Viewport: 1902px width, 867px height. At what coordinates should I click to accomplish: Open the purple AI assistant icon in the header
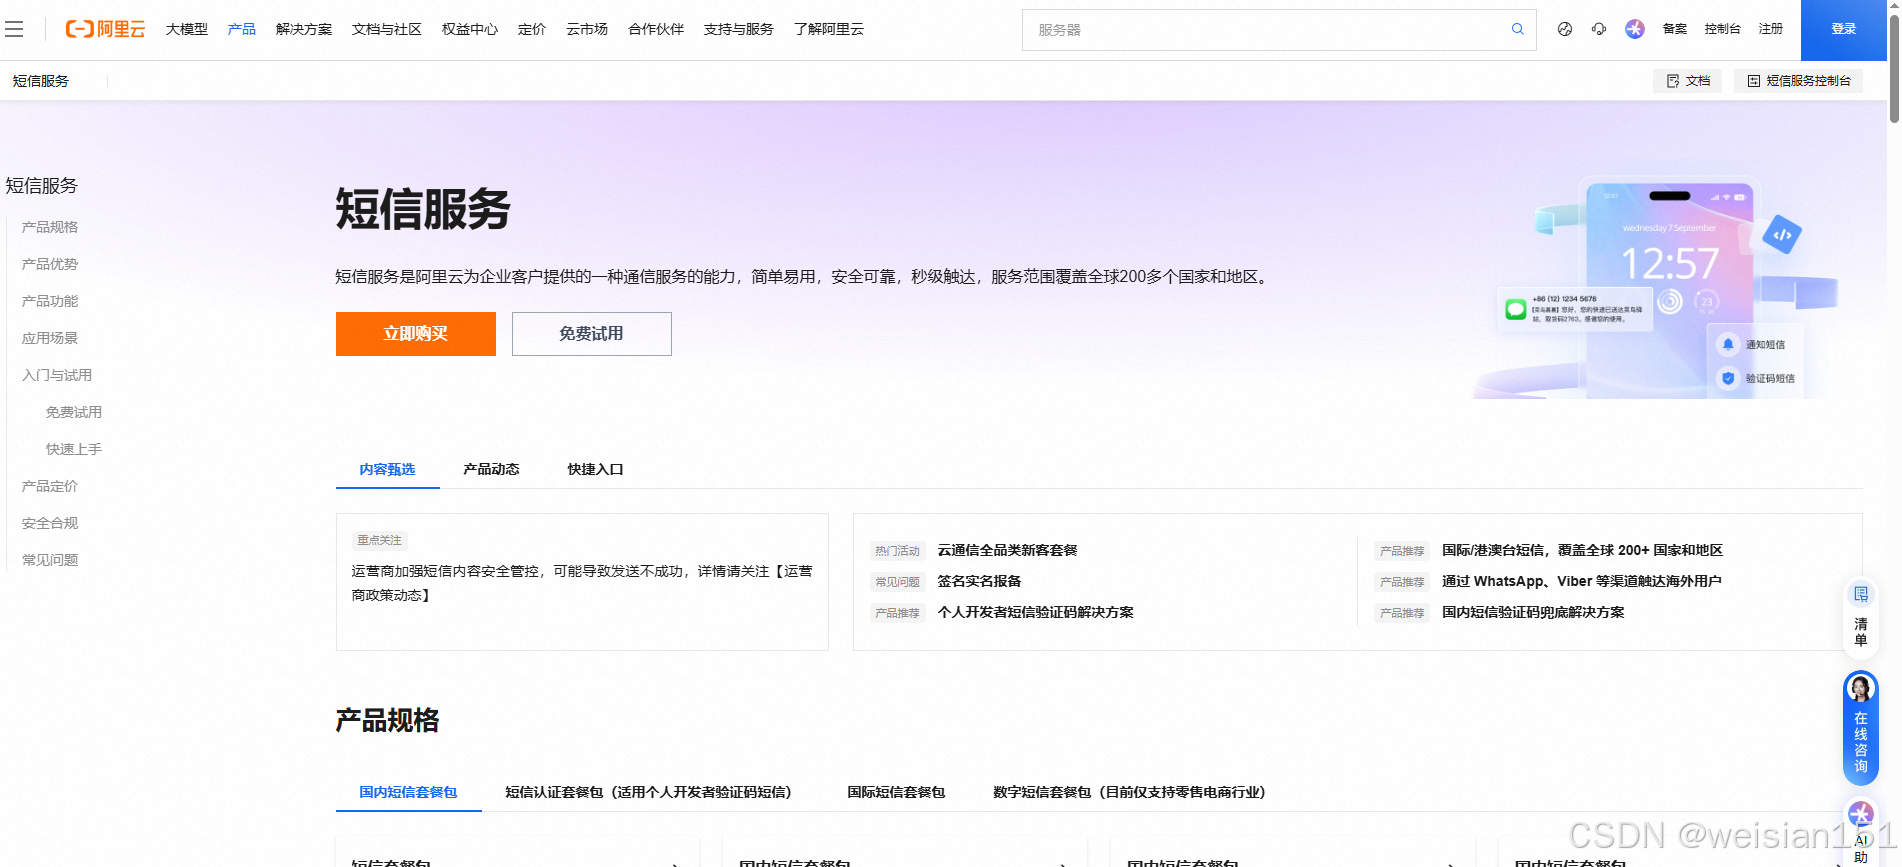1635,29
